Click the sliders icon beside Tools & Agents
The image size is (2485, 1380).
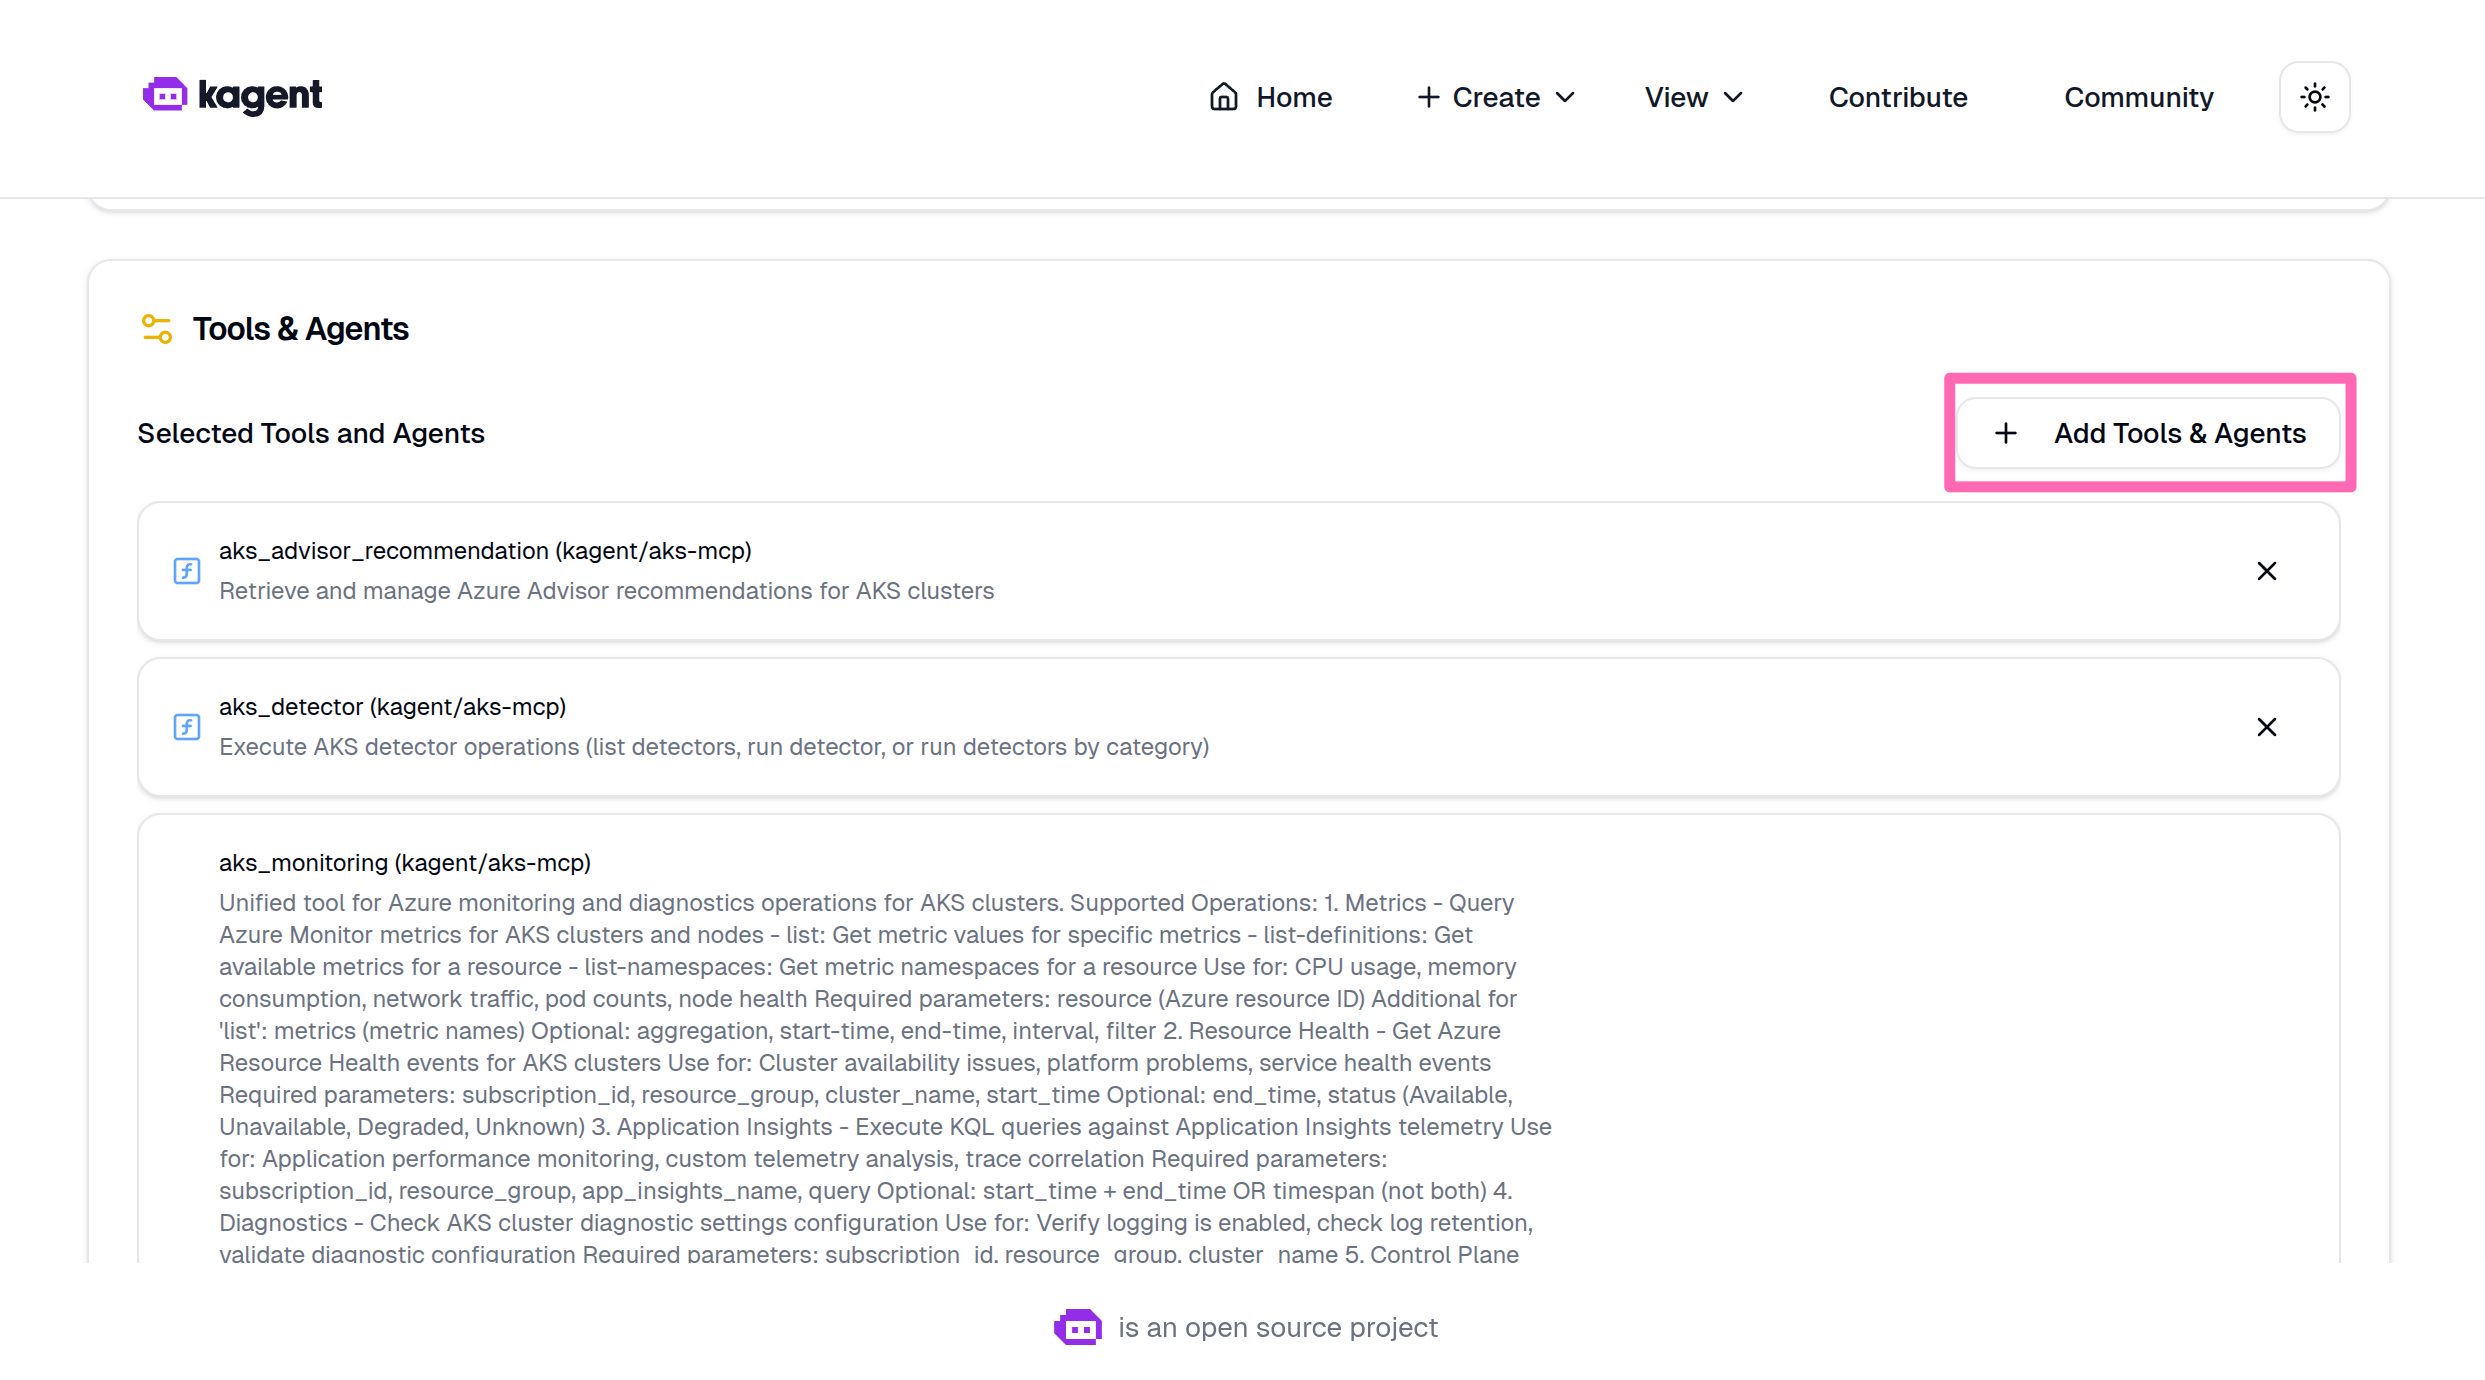coord(156,328)
